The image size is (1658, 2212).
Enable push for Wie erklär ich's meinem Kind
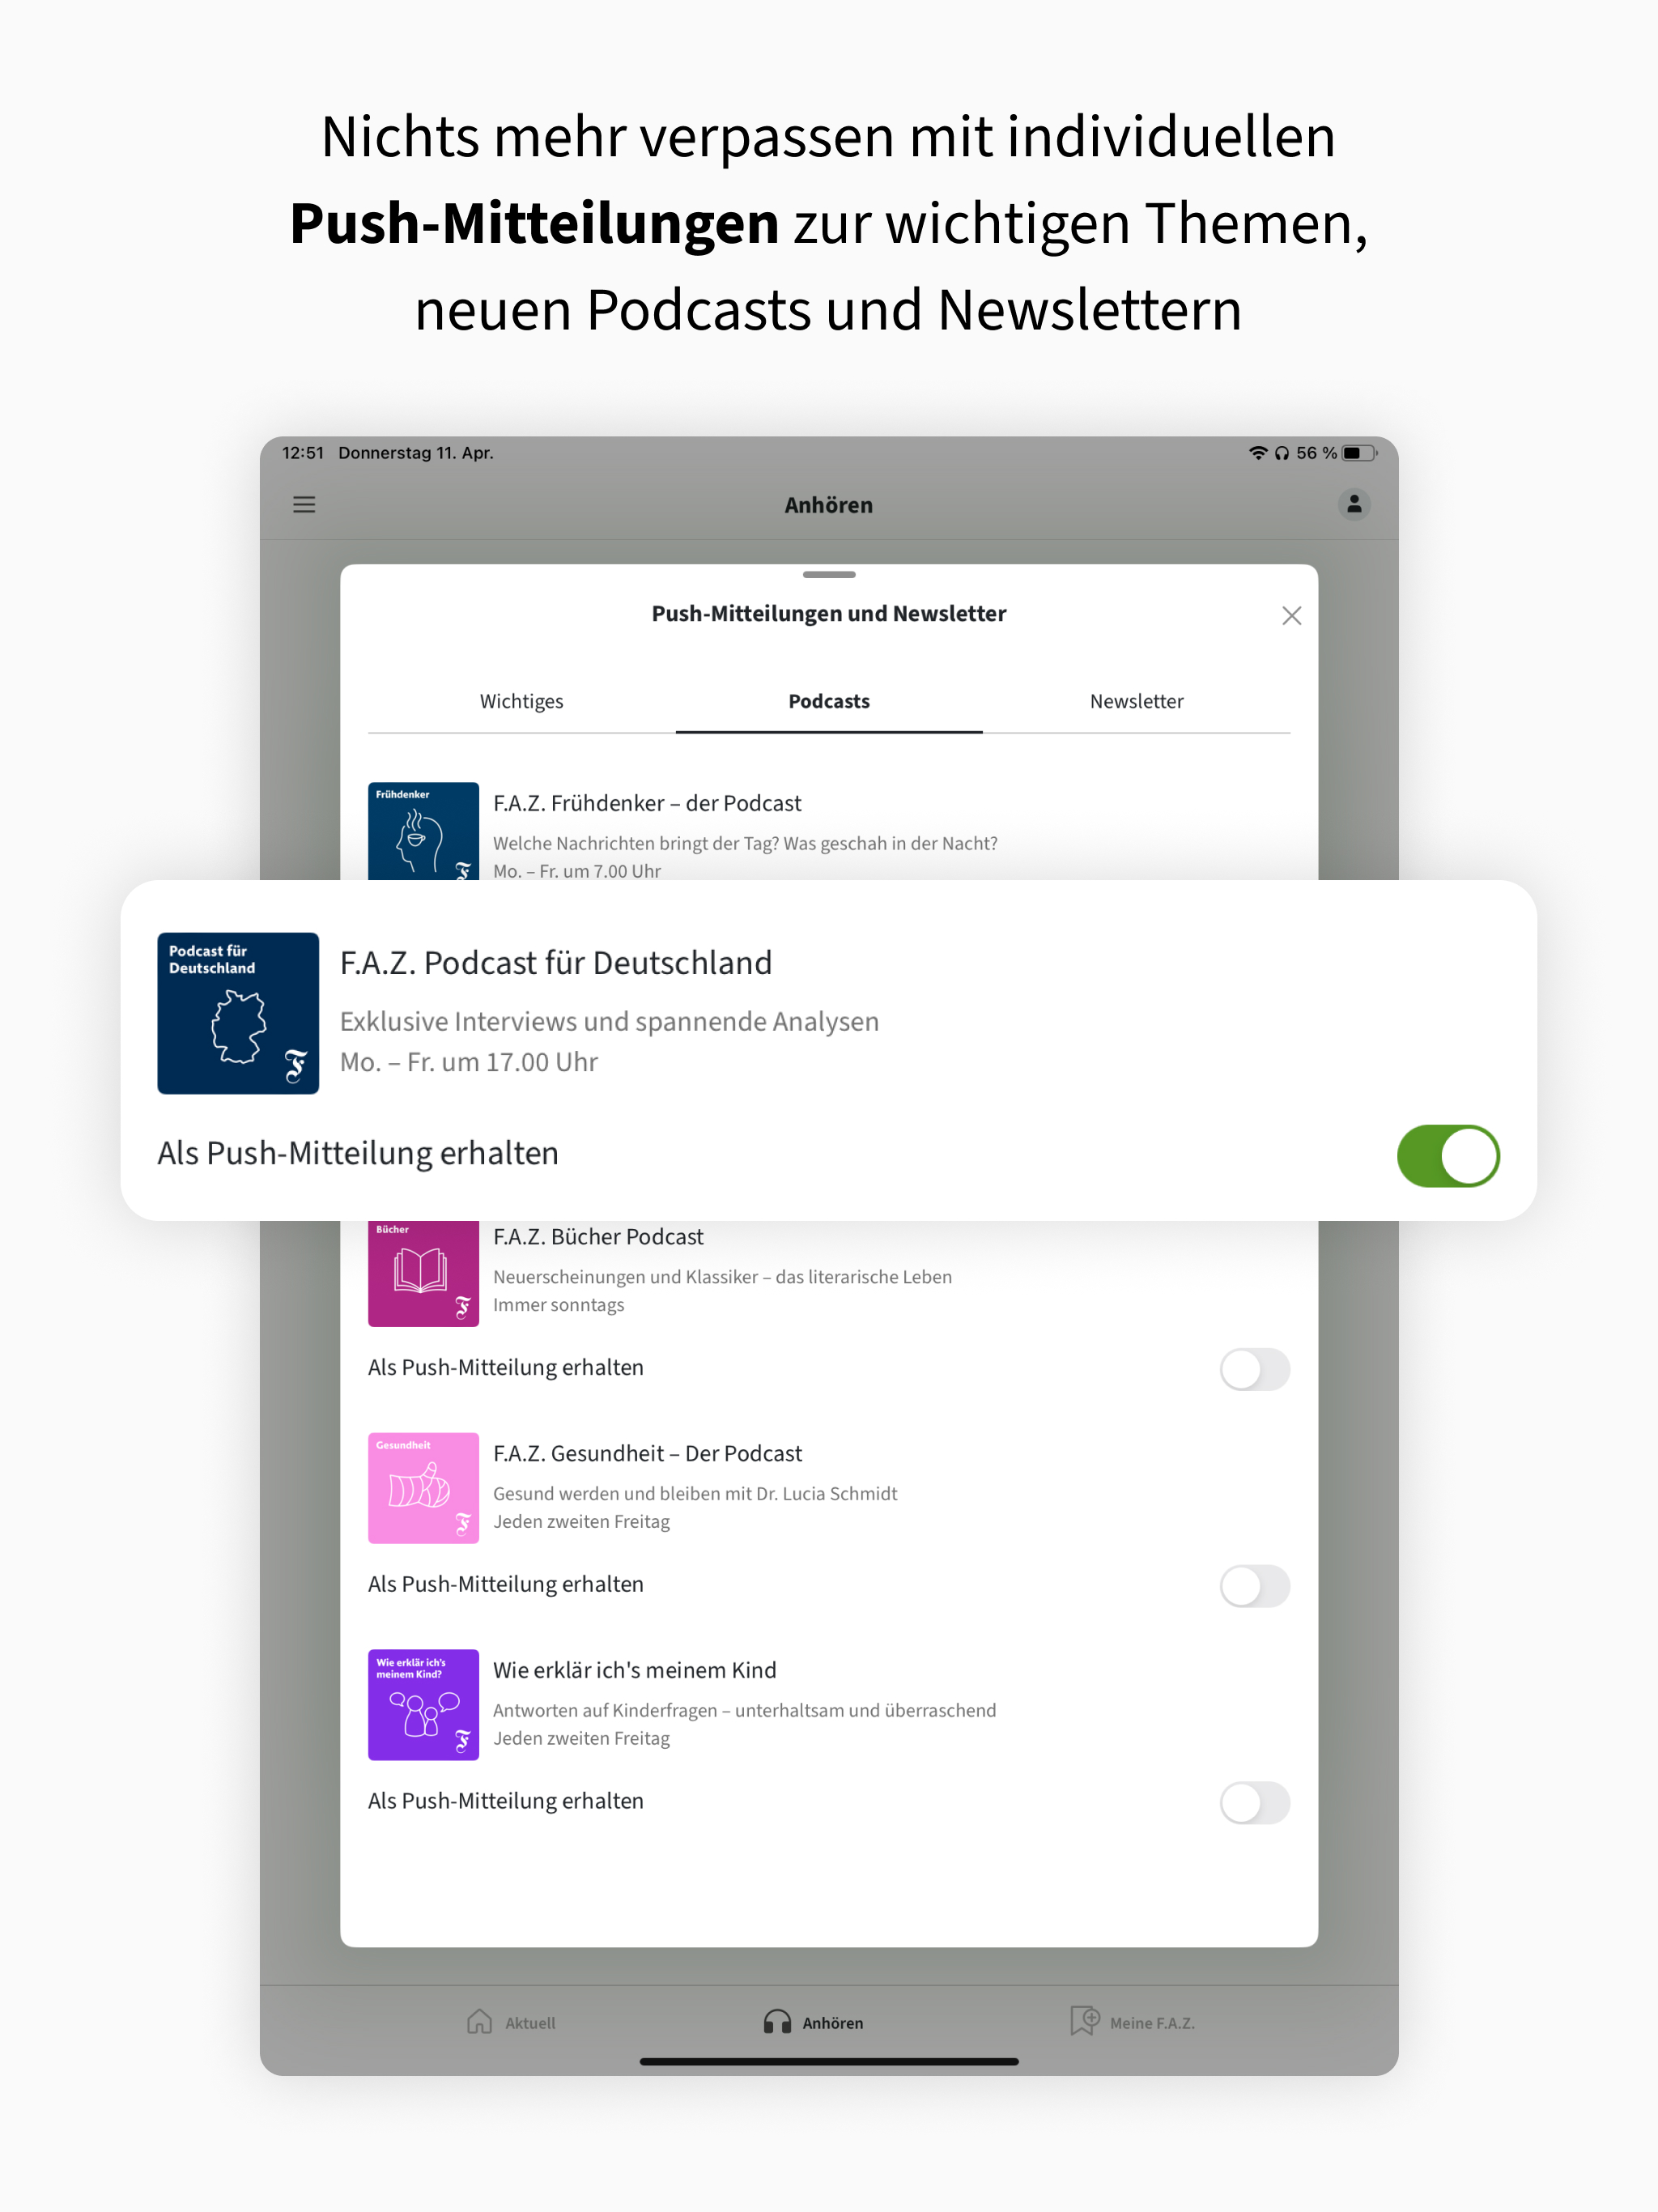[x=1254, y=1803]
